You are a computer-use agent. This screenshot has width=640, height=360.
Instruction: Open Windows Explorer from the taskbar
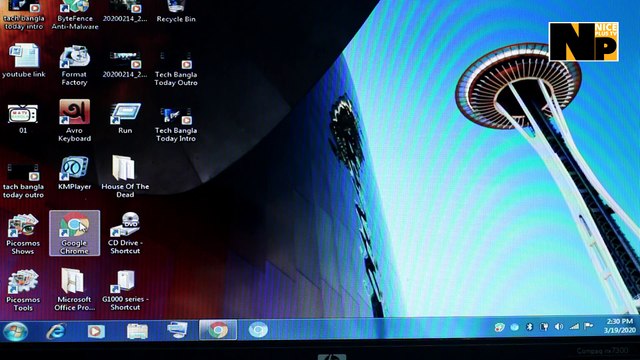pos(137,331)
